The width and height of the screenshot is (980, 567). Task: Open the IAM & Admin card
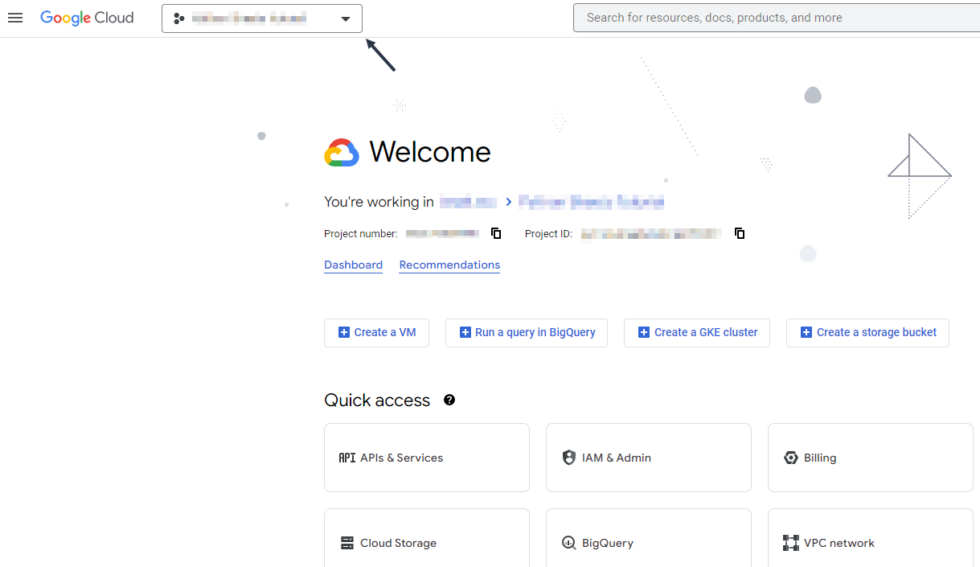tap(648, 458)
